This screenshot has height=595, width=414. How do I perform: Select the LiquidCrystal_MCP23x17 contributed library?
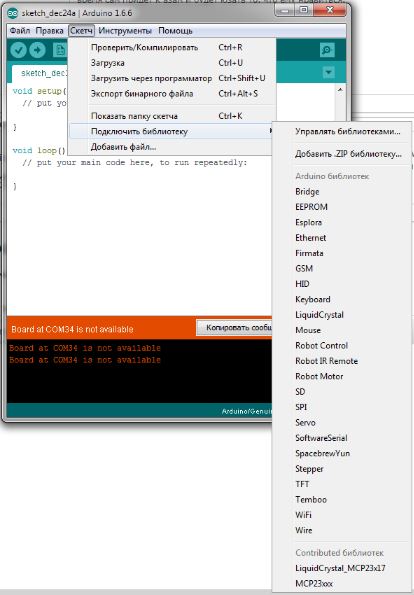(x=340, y=568)
